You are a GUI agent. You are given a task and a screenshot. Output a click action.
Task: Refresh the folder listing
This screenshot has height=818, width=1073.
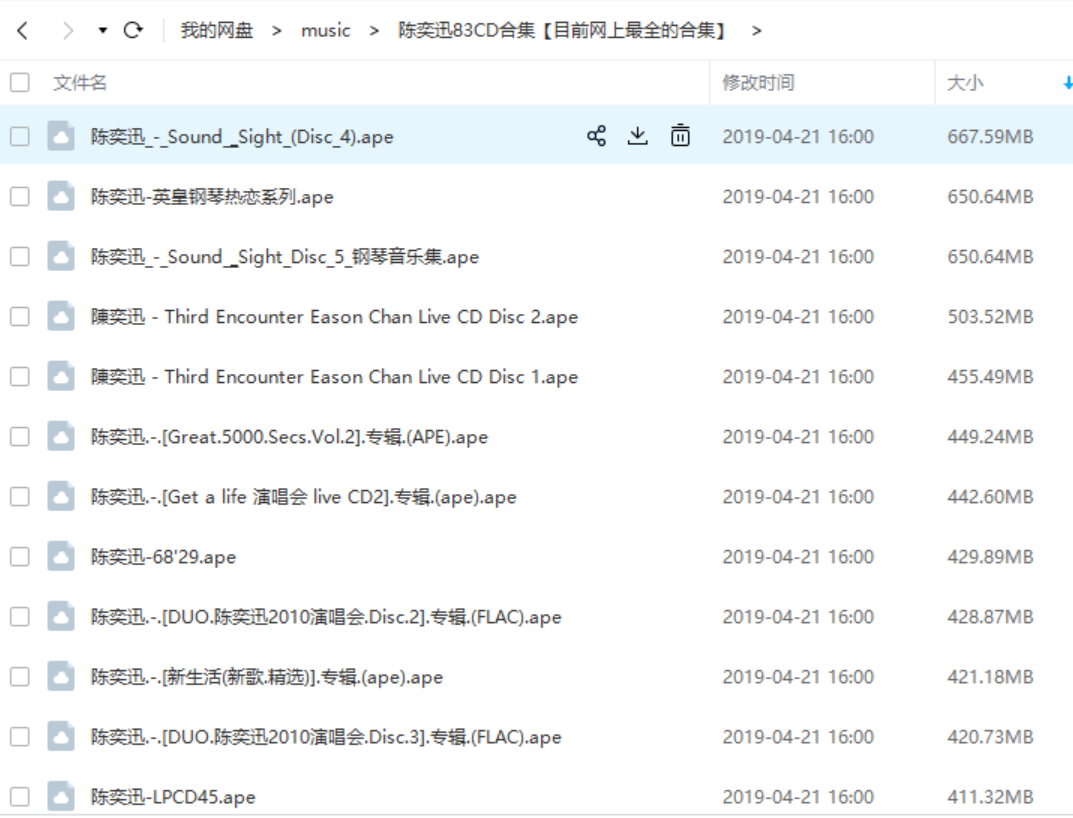pos(133,30)
